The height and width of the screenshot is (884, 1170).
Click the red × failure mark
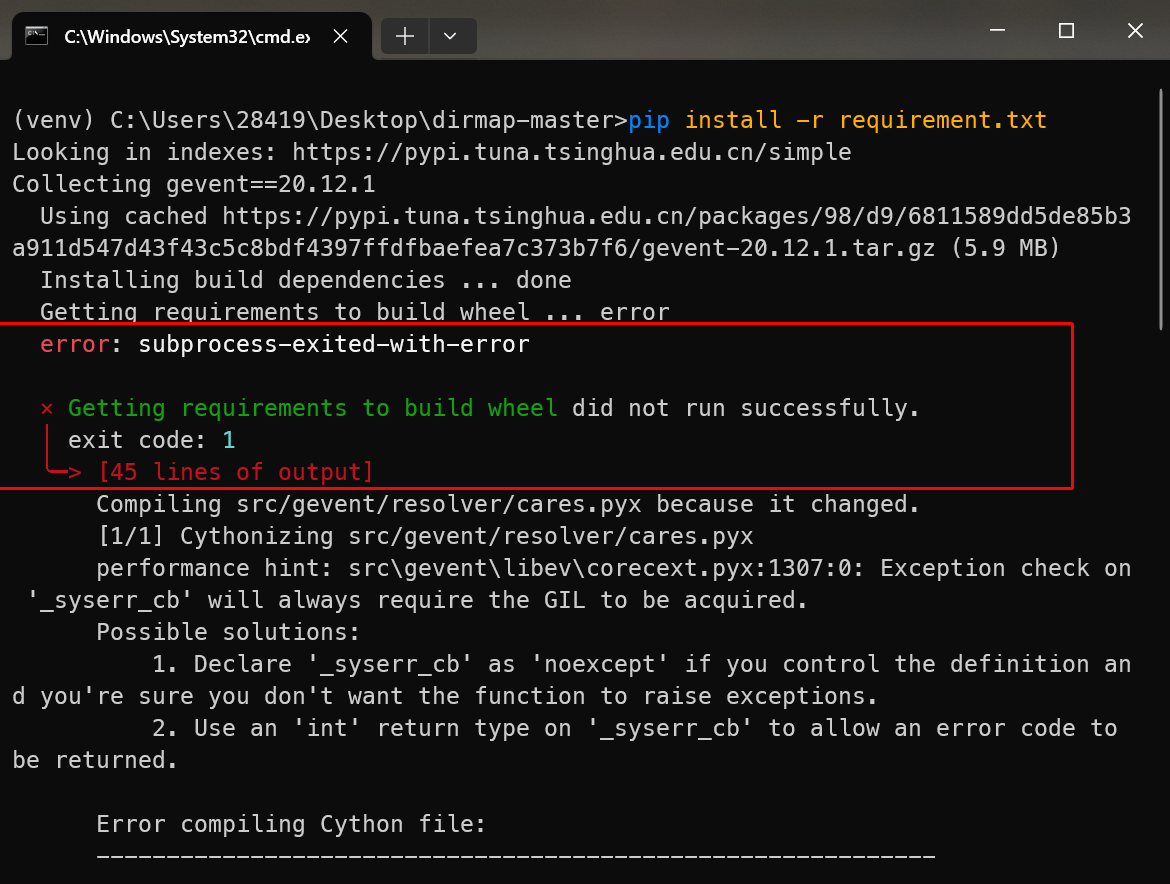[x=47, y=408]
